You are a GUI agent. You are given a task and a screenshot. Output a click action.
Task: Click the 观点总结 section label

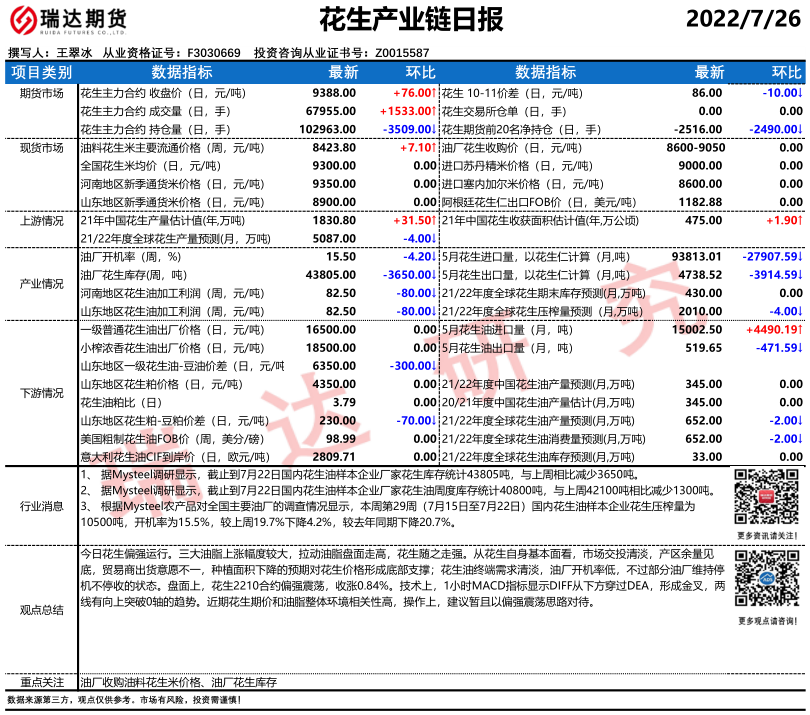point(41,608)
